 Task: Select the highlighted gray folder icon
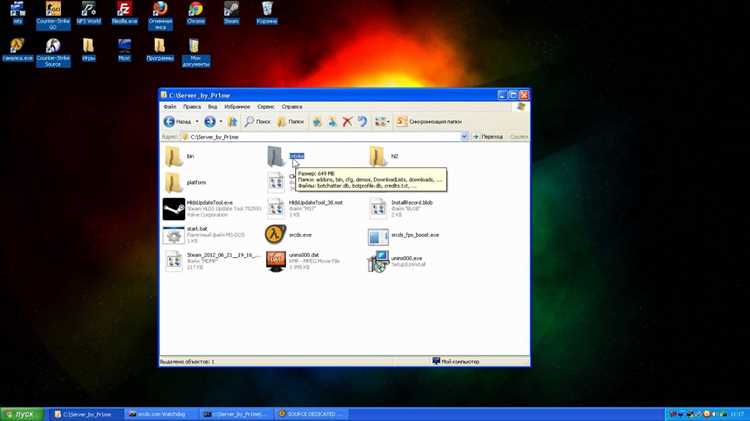click(x=276, y=156)
